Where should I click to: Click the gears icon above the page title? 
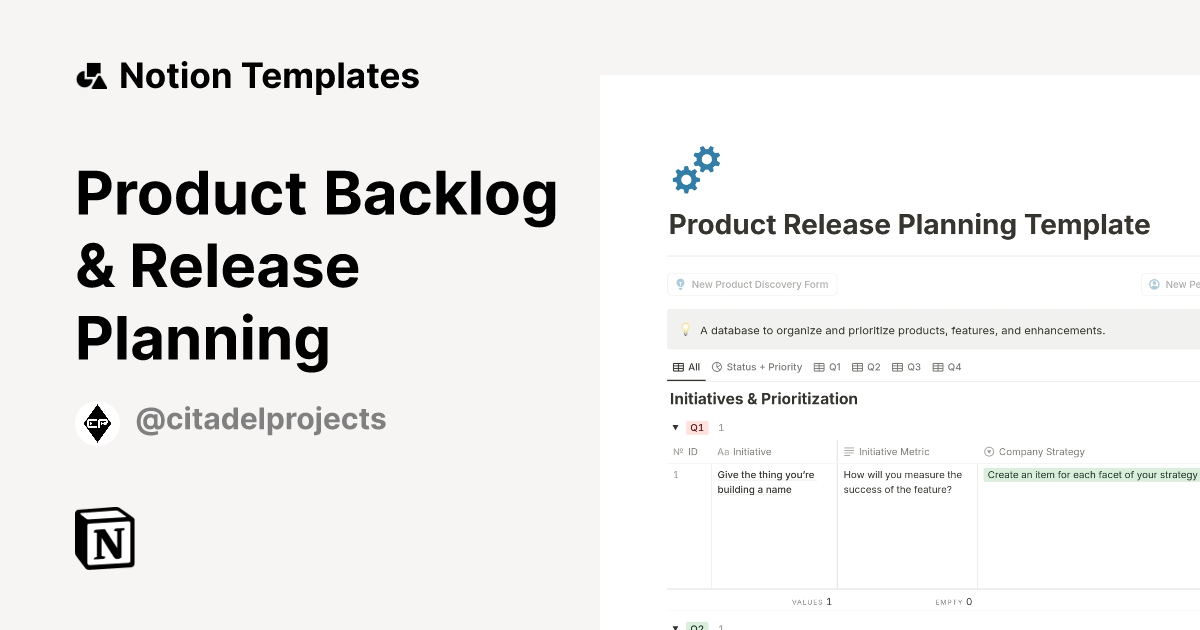pyautogui.click(x=696, y=168)
